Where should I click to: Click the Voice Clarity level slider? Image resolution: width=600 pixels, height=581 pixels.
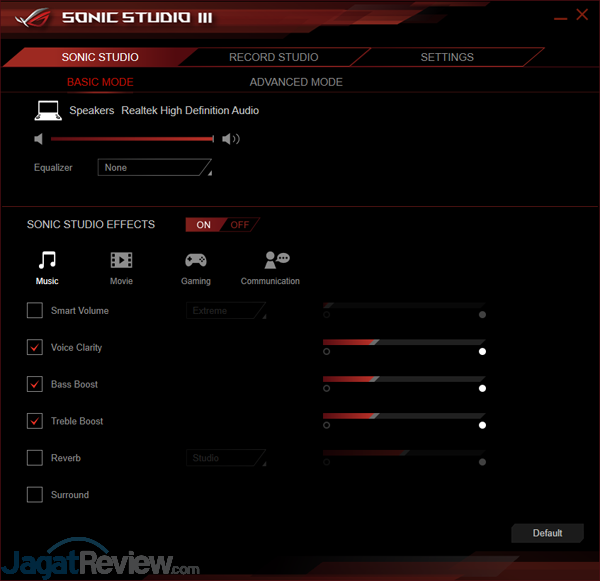coord(404,342)
